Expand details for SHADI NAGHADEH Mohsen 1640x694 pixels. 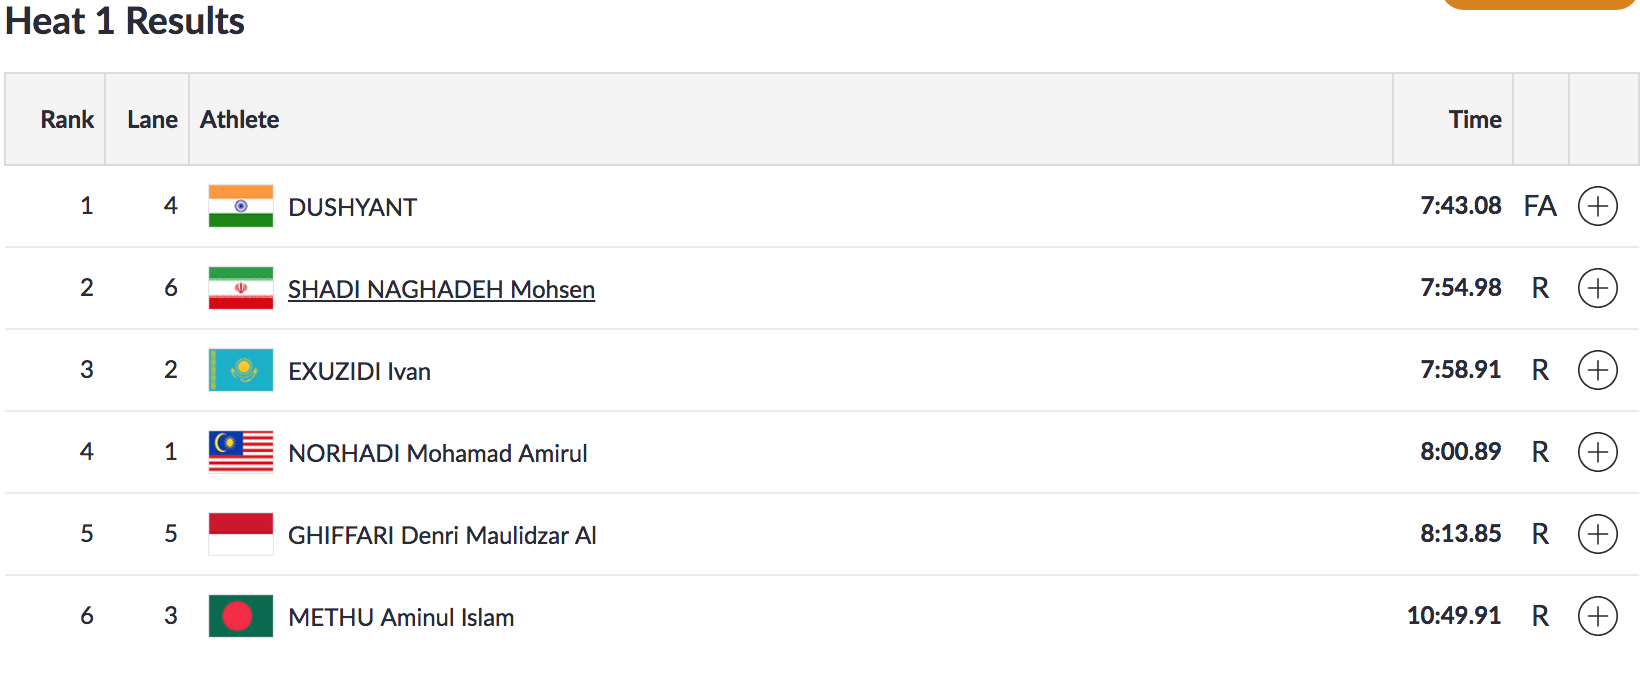1597,288
